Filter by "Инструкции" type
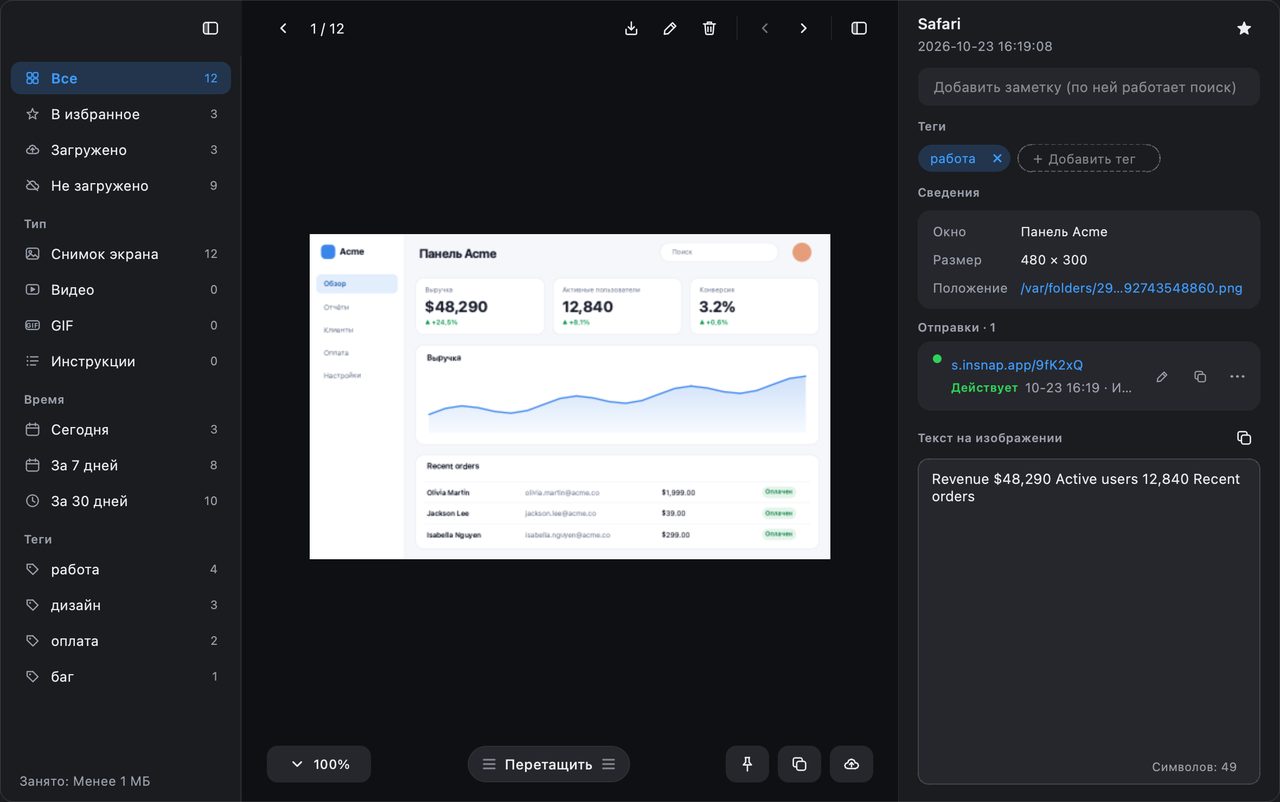 (x=121, y=362)
